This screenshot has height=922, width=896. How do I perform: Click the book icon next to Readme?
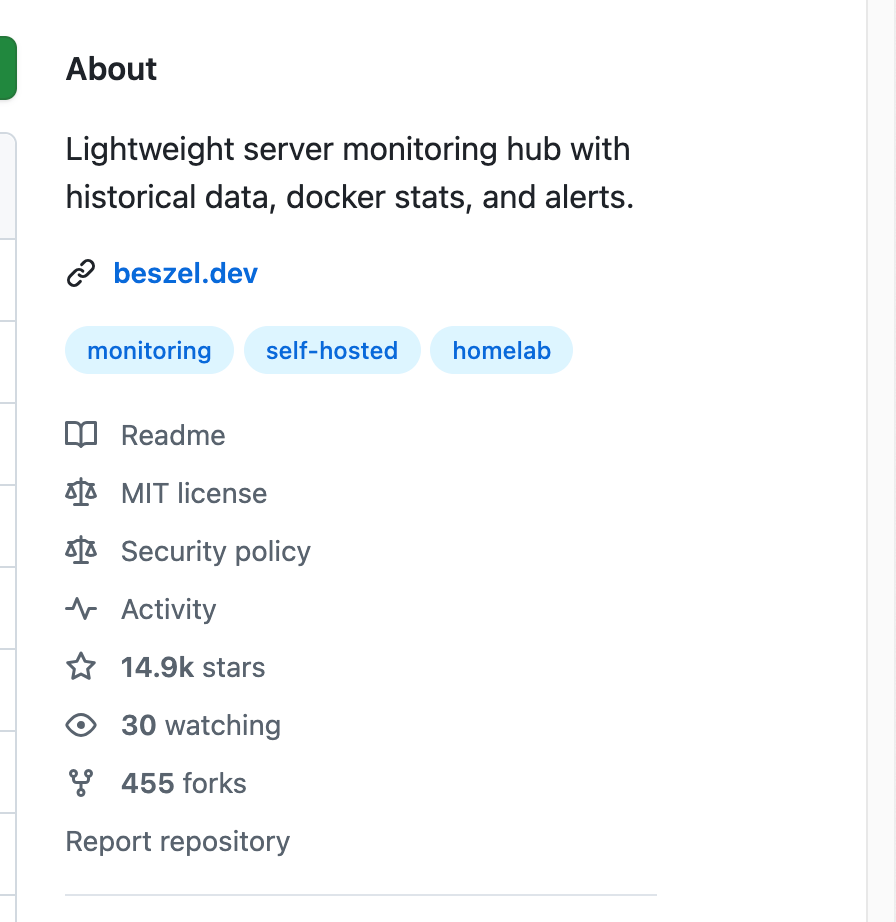click(80, 435)
